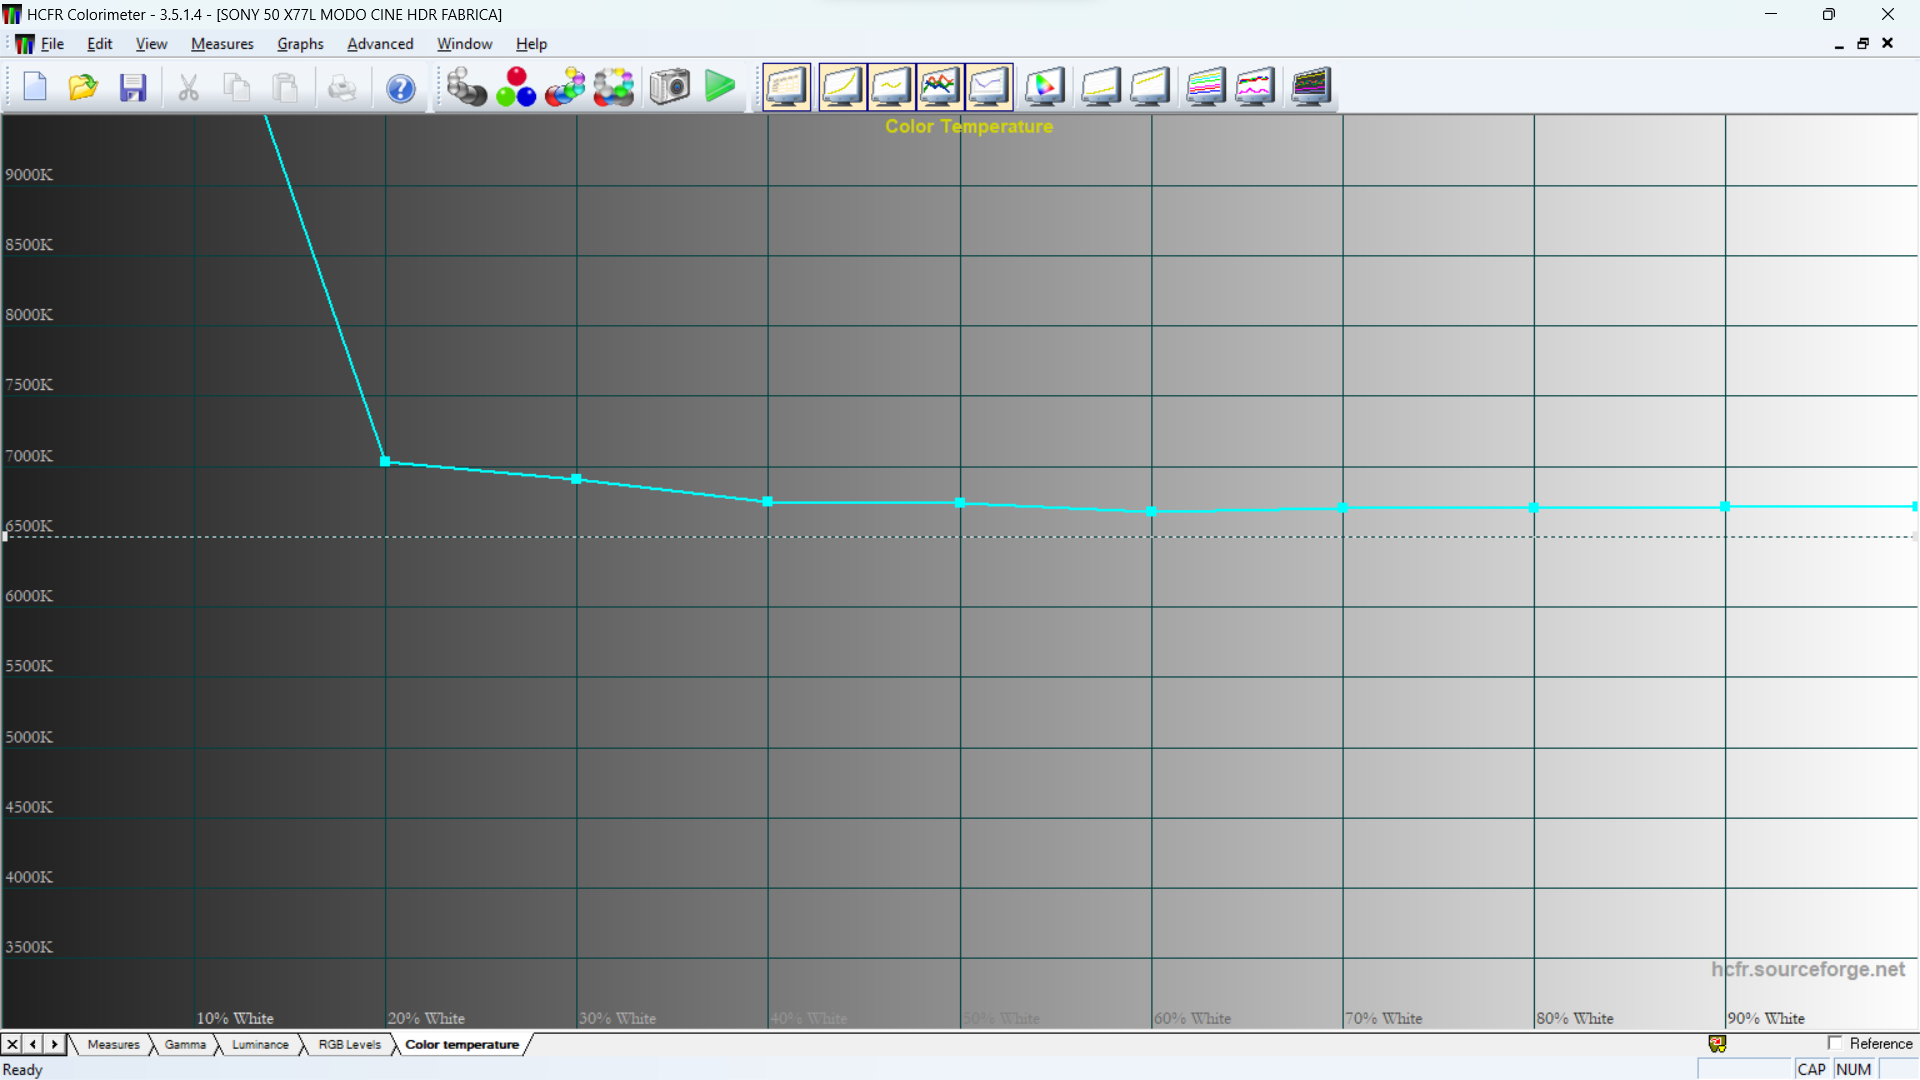This screenshot has height=1080, width=1920.
Task: Open the dark-screen measures combo view icon
Action: [x=1311, y=87]
